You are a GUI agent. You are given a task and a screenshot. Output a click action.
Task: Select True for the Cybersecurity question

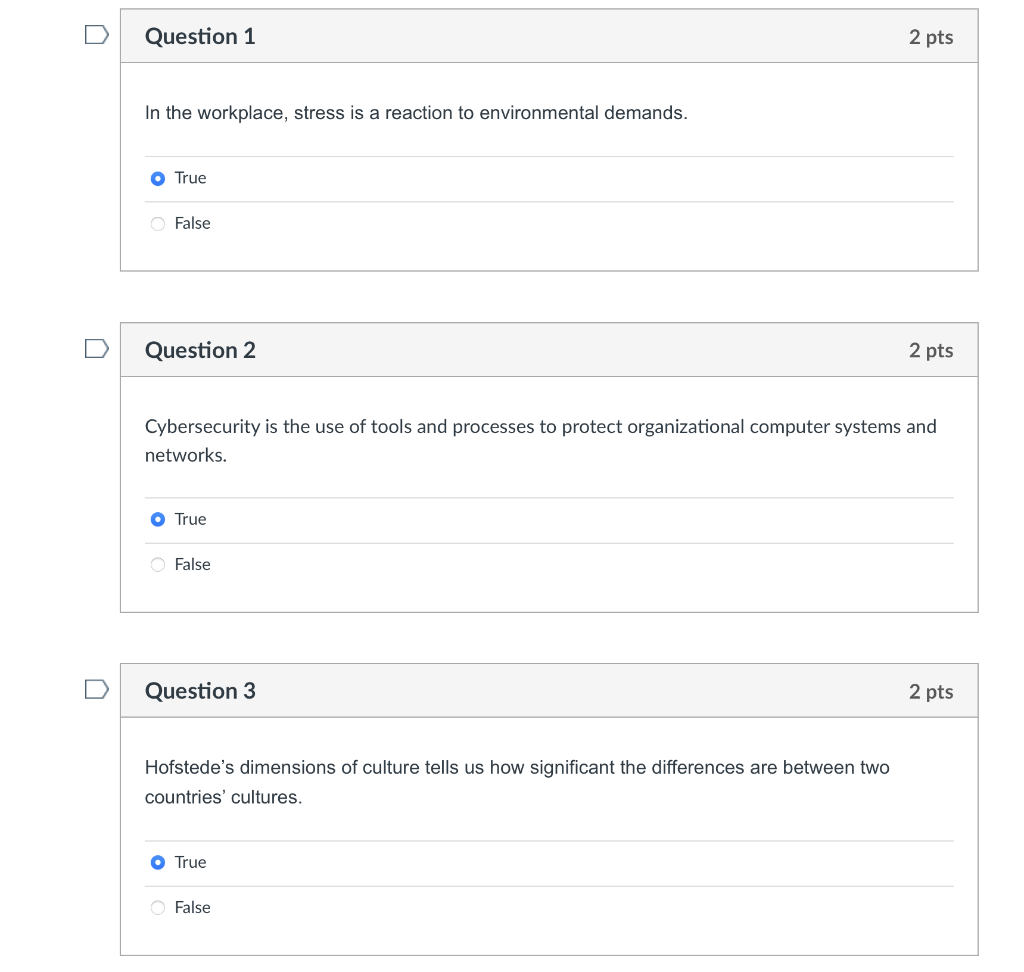[x=158, y=520]
